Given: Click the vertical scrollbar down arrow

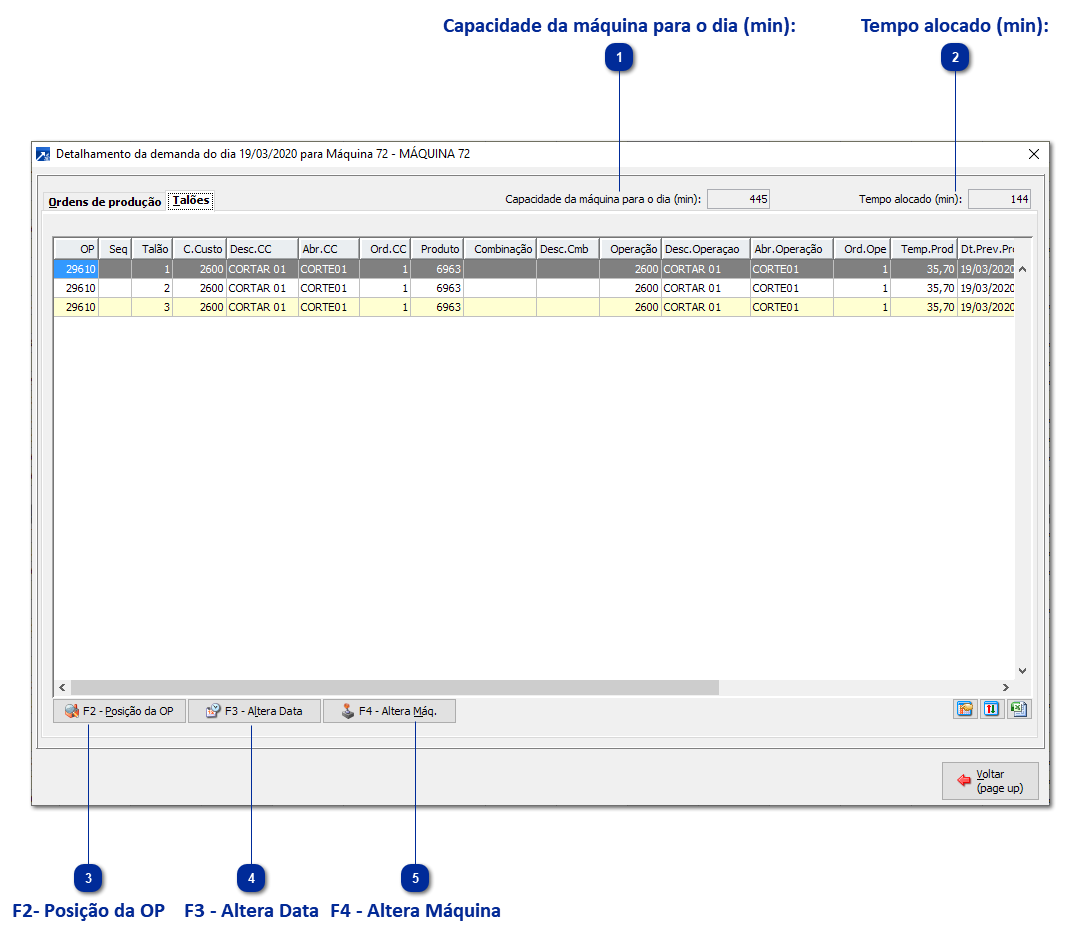Looking at the screenshot, I should point(1022,671).
